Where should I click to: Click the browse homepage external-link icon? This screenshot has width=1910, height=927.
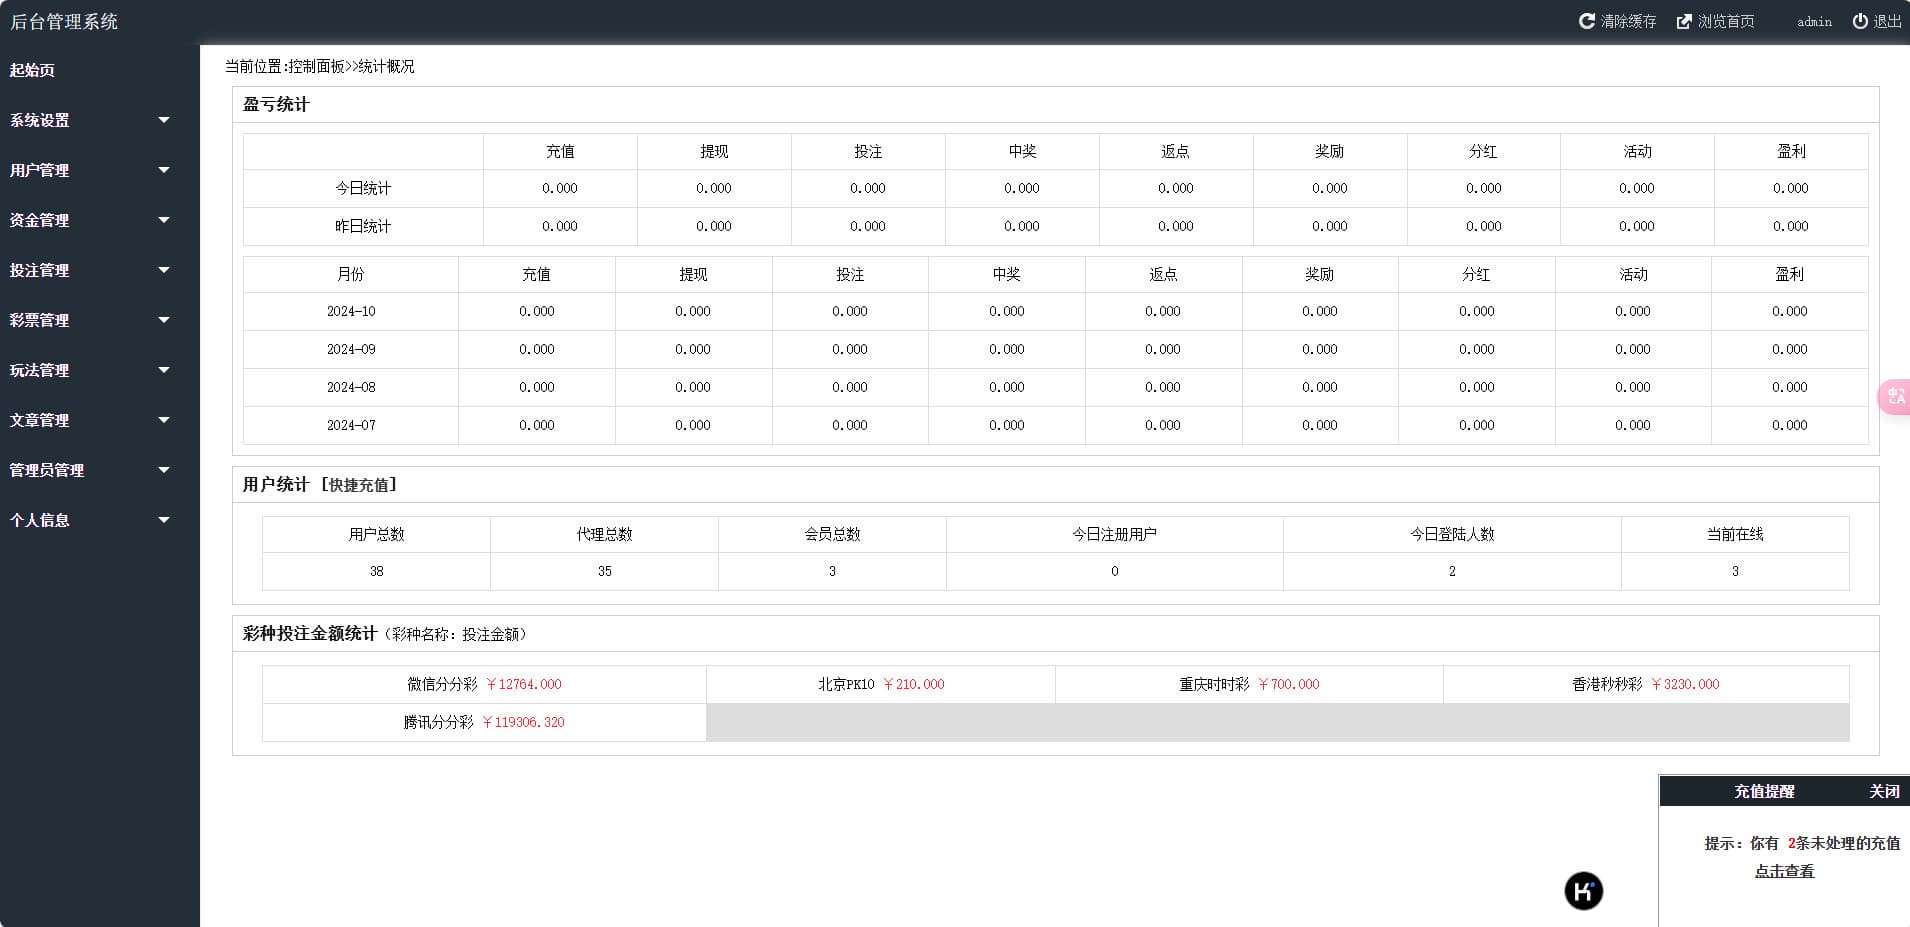click(1684, 21)
